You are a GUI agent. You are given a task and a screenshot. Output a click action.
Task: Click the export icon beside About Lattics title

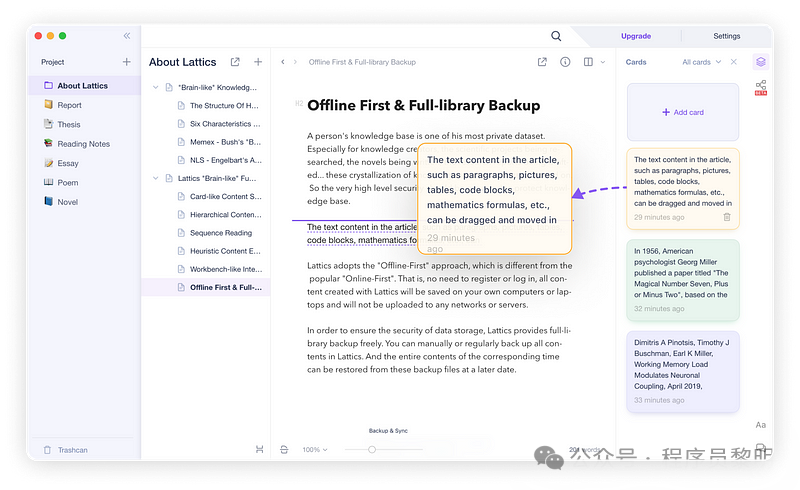click(235, 62)
